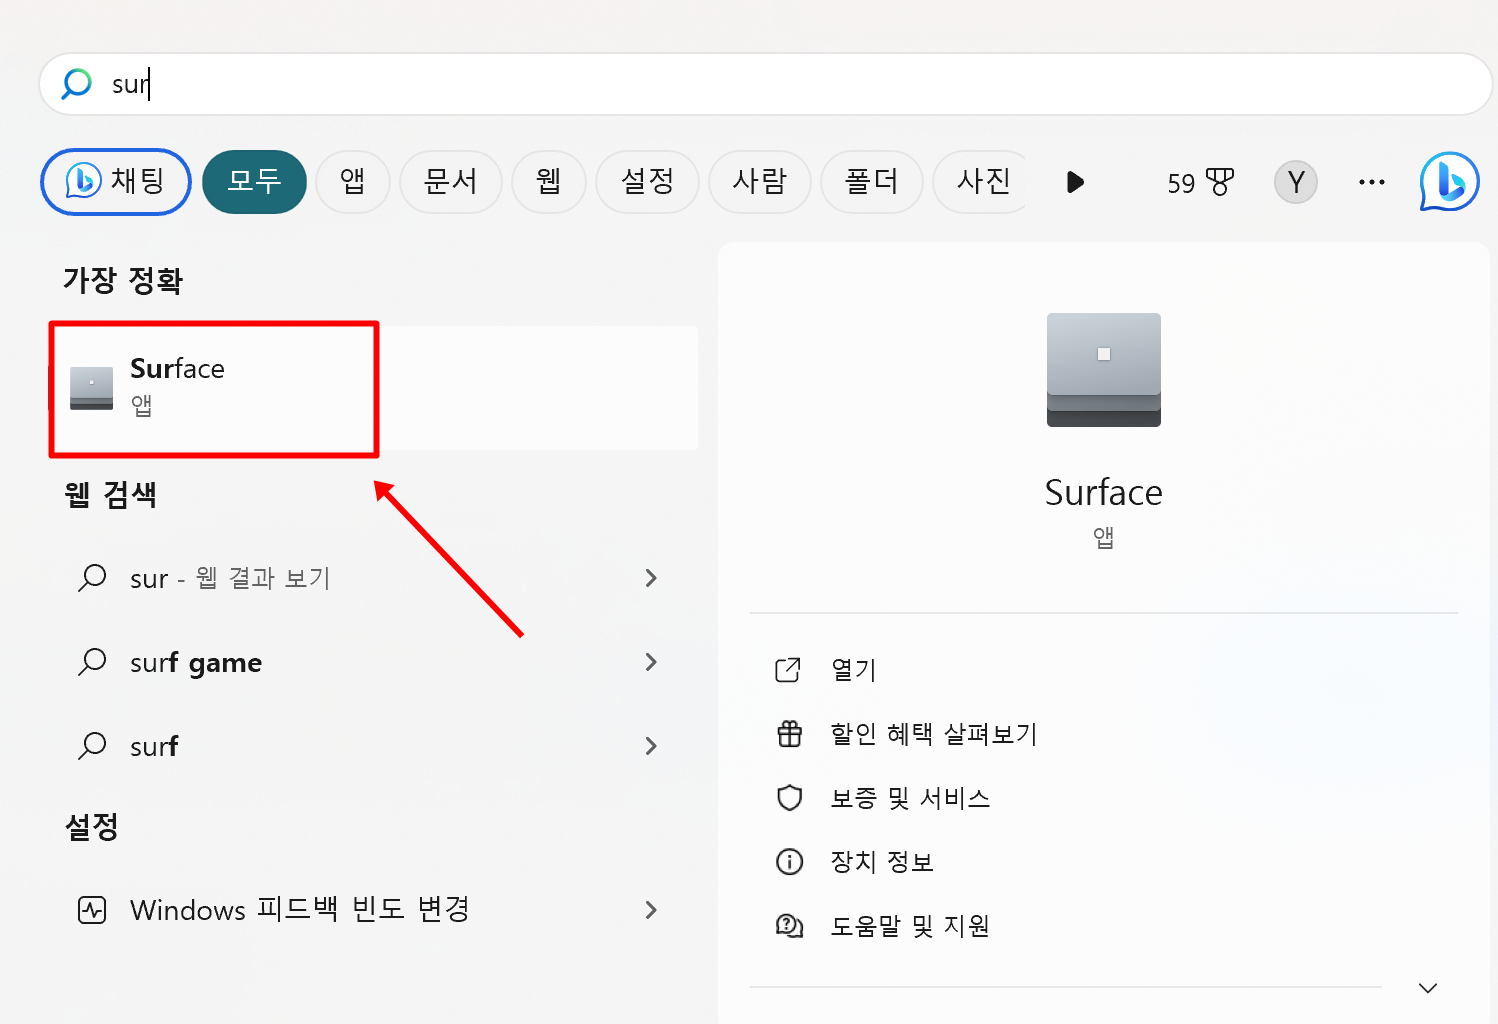Expand chevron for Windows 피드백 빈도 변경
The width and height of the screenshot is (1498, 1024).
pyautogui.click(x=651, y=910)
